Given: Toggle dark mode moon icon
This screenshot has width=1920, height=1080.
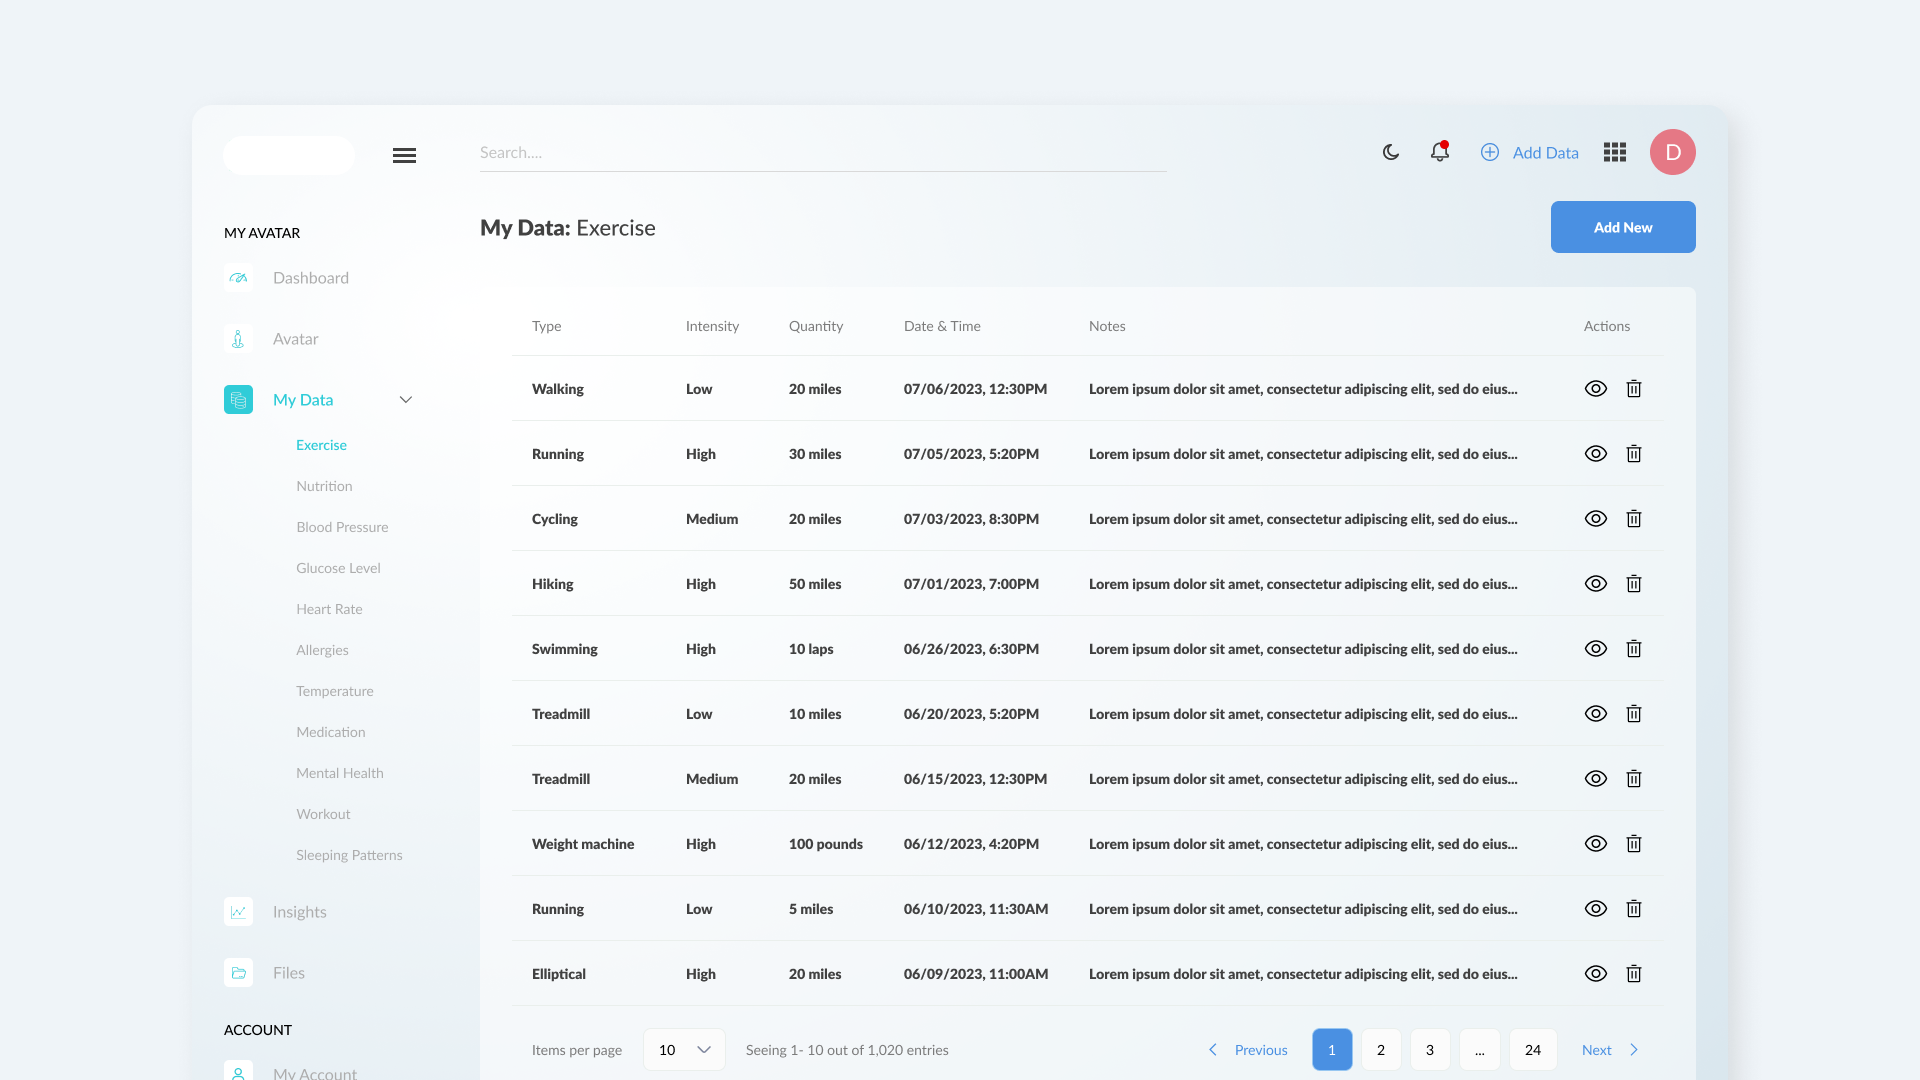Looking at the screenshot, I should pyautogui.click(x=1391, y=152).
